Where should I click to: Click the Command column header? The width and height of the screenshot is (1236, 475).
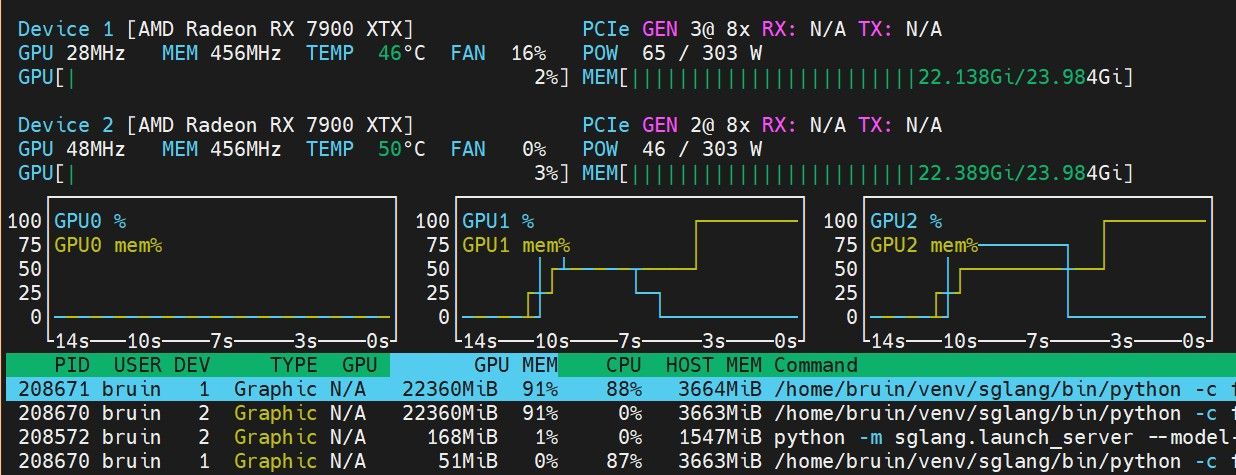816,365
